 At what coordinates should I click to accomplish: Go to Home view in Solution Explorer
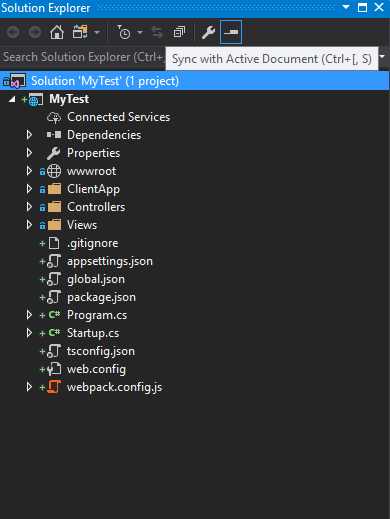57,32
